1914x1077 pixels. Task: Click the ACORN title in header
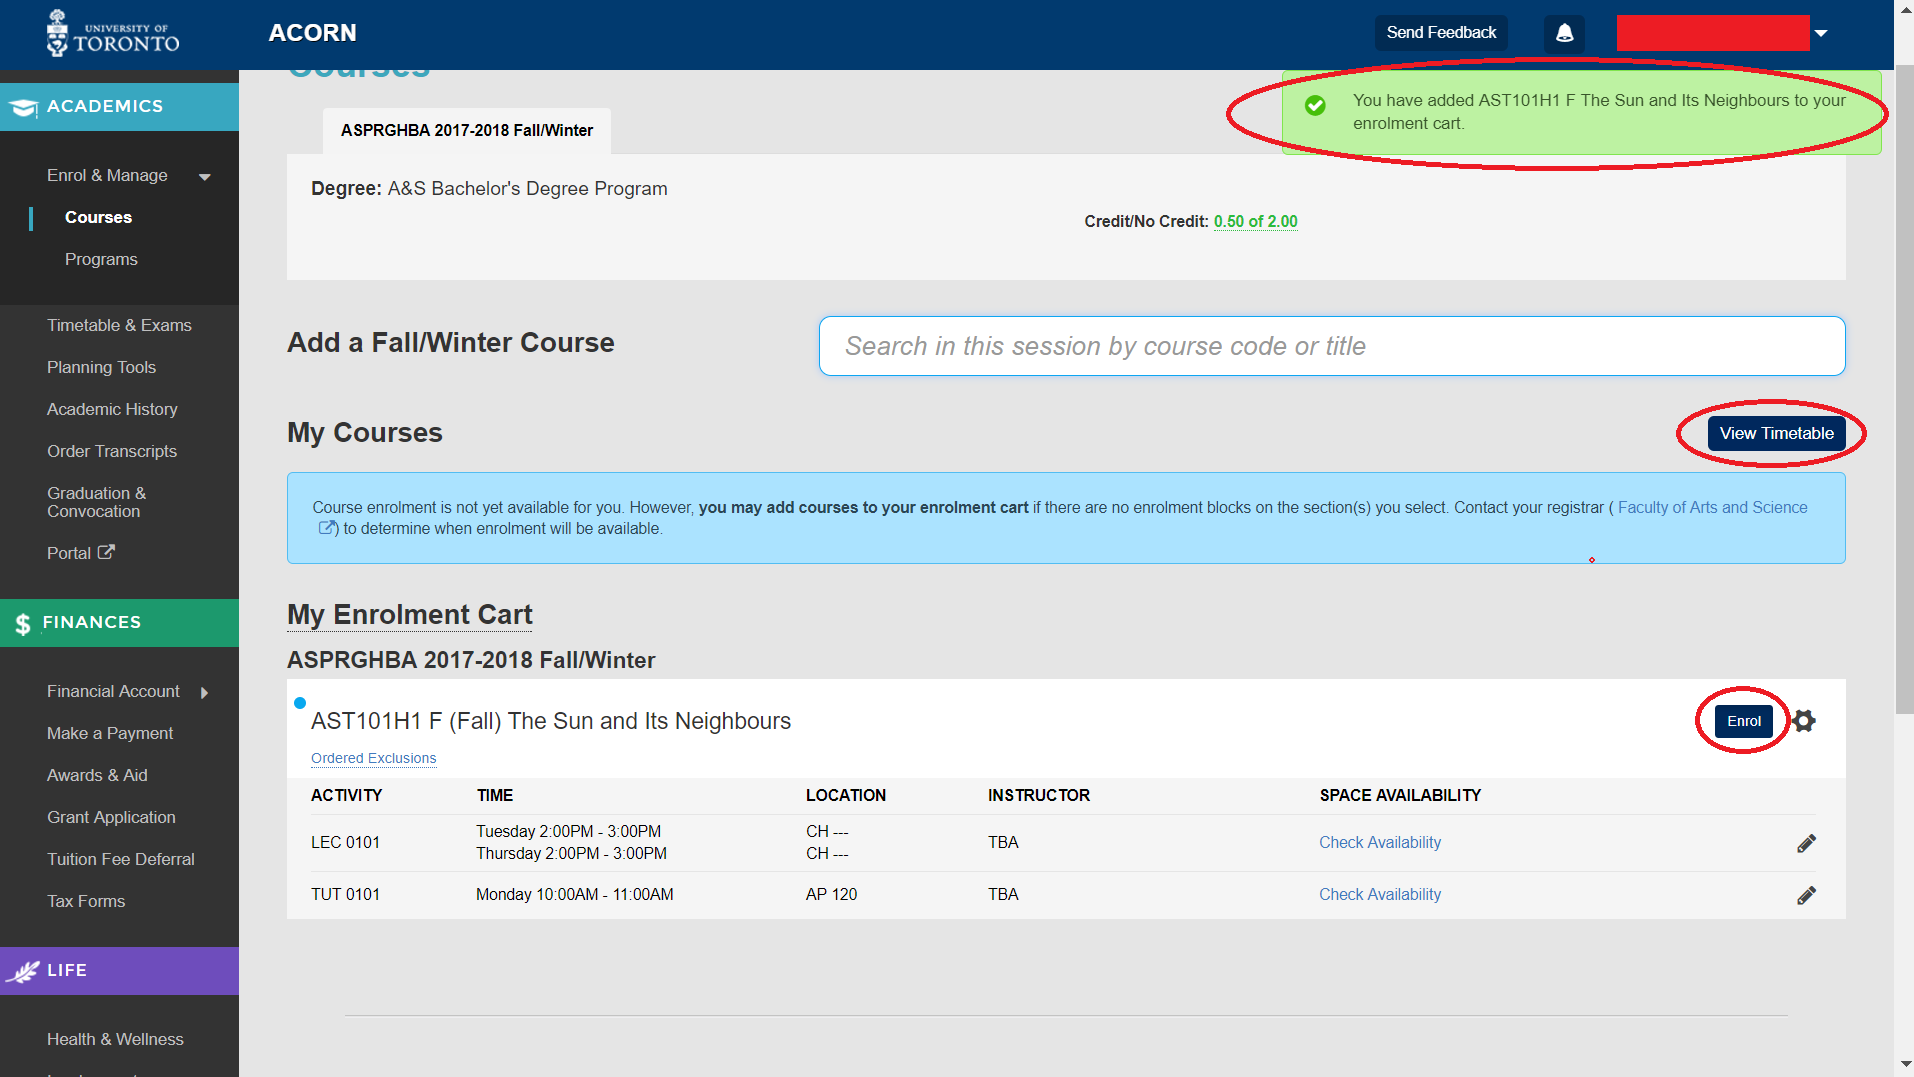click(x=312, y=33)
